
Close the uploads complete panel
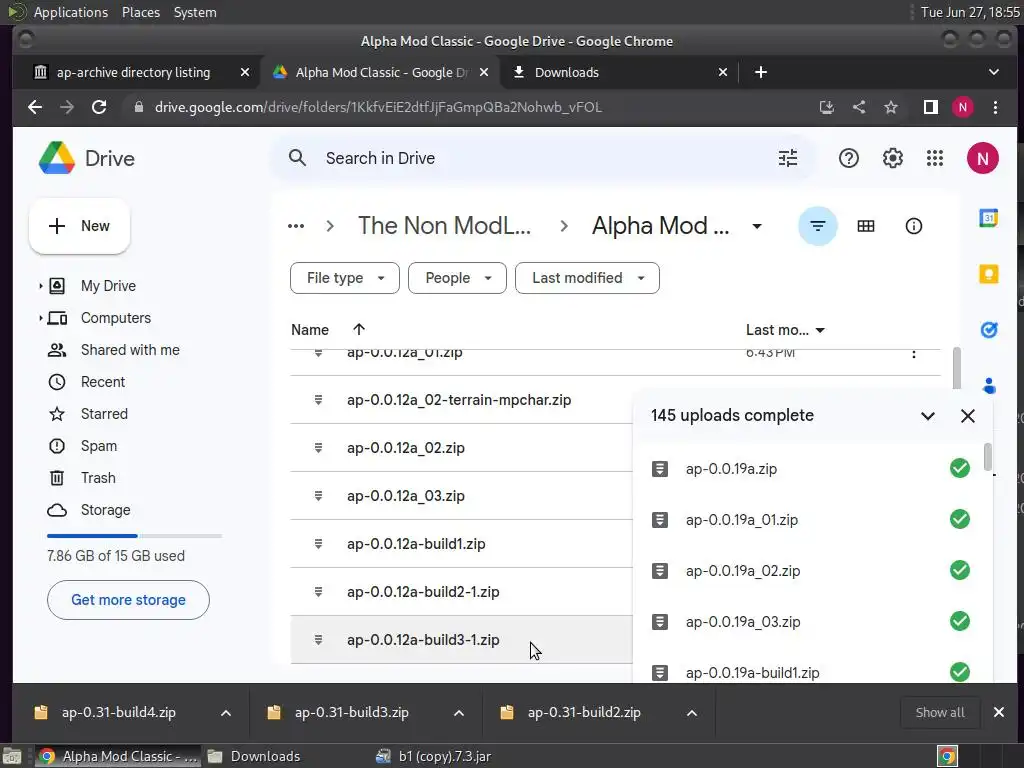point(968,416)
